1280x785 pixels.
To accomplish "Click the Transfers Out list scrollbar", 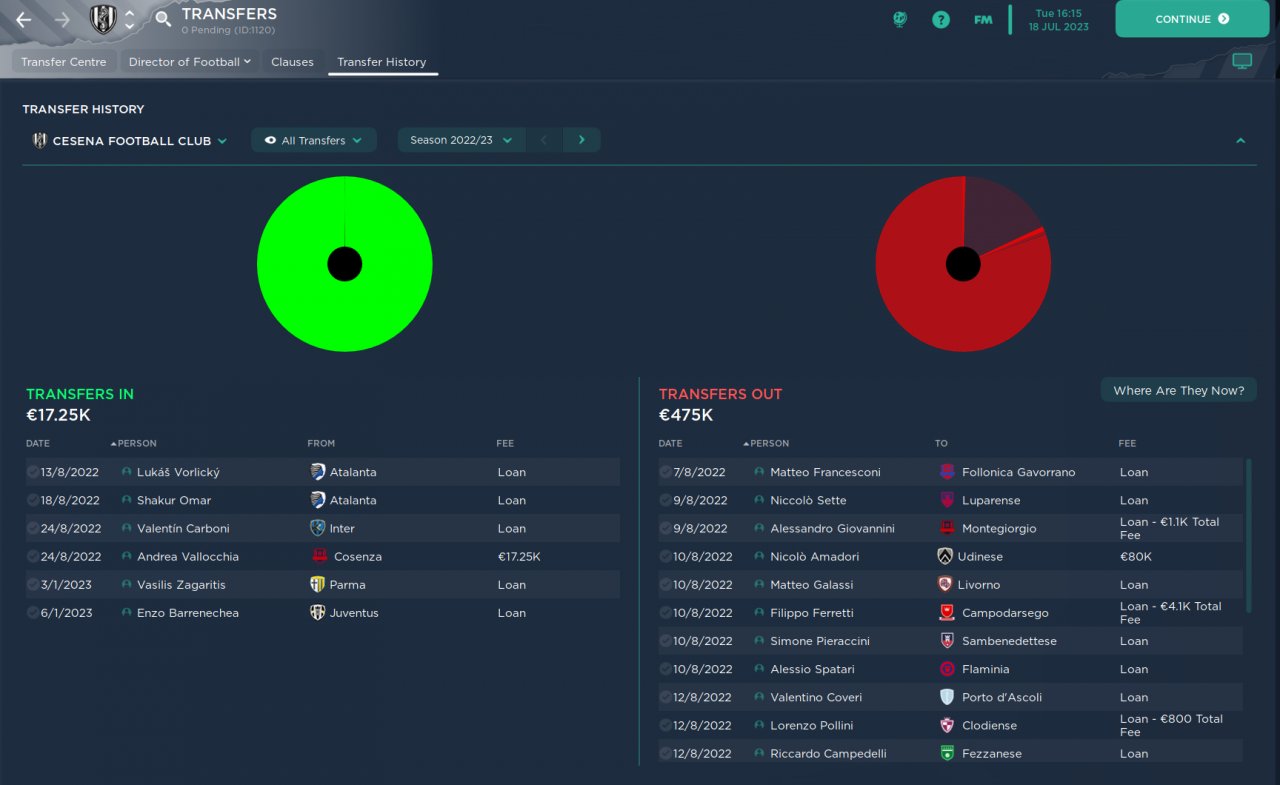I will (1250, 535).
